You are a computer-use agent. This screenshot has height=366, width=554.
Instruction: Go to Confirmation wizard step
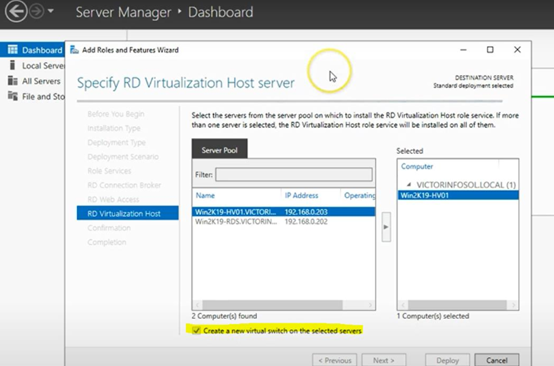point(109,228)
